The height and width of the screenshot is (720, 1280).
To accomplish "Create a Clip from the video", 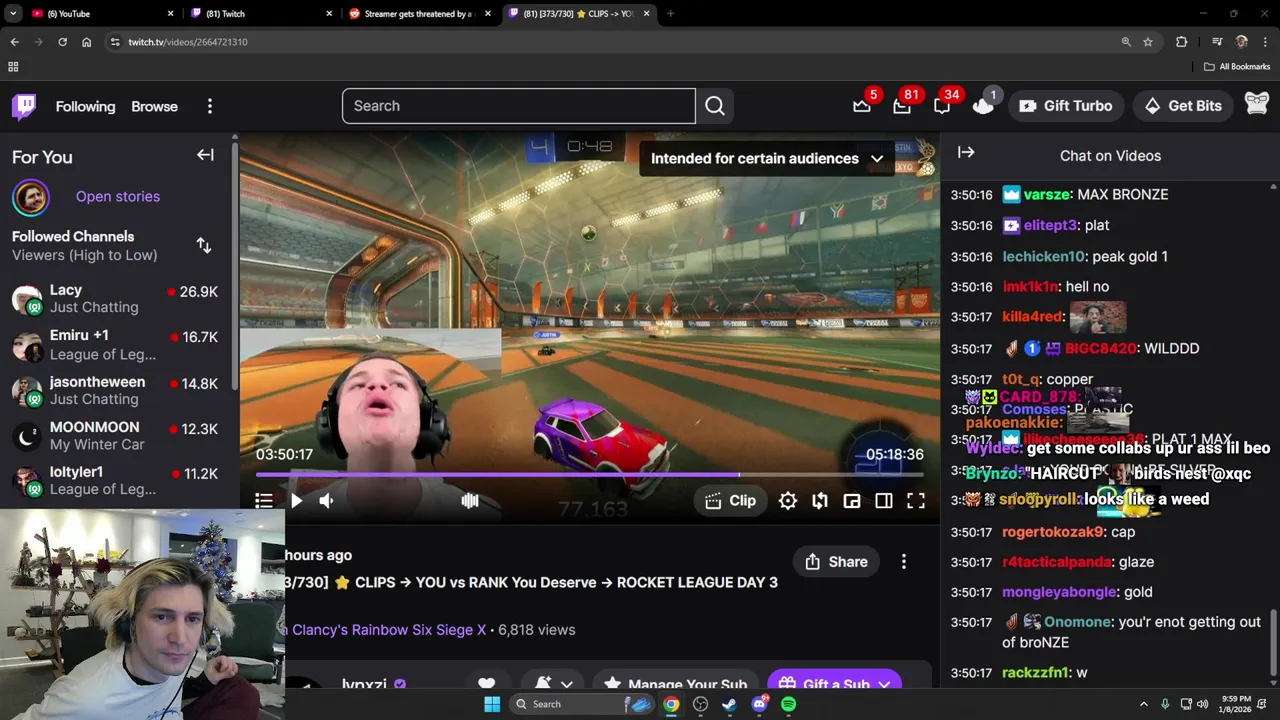I will pyautogui.click(x=730, y=501).
